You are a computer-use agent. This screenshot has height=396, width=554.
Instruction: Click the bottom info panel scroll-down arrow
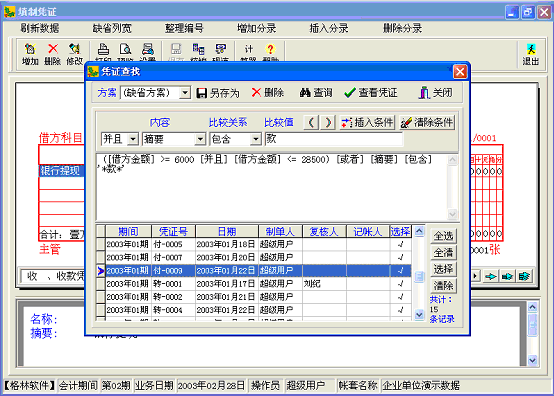click(532, 360)
